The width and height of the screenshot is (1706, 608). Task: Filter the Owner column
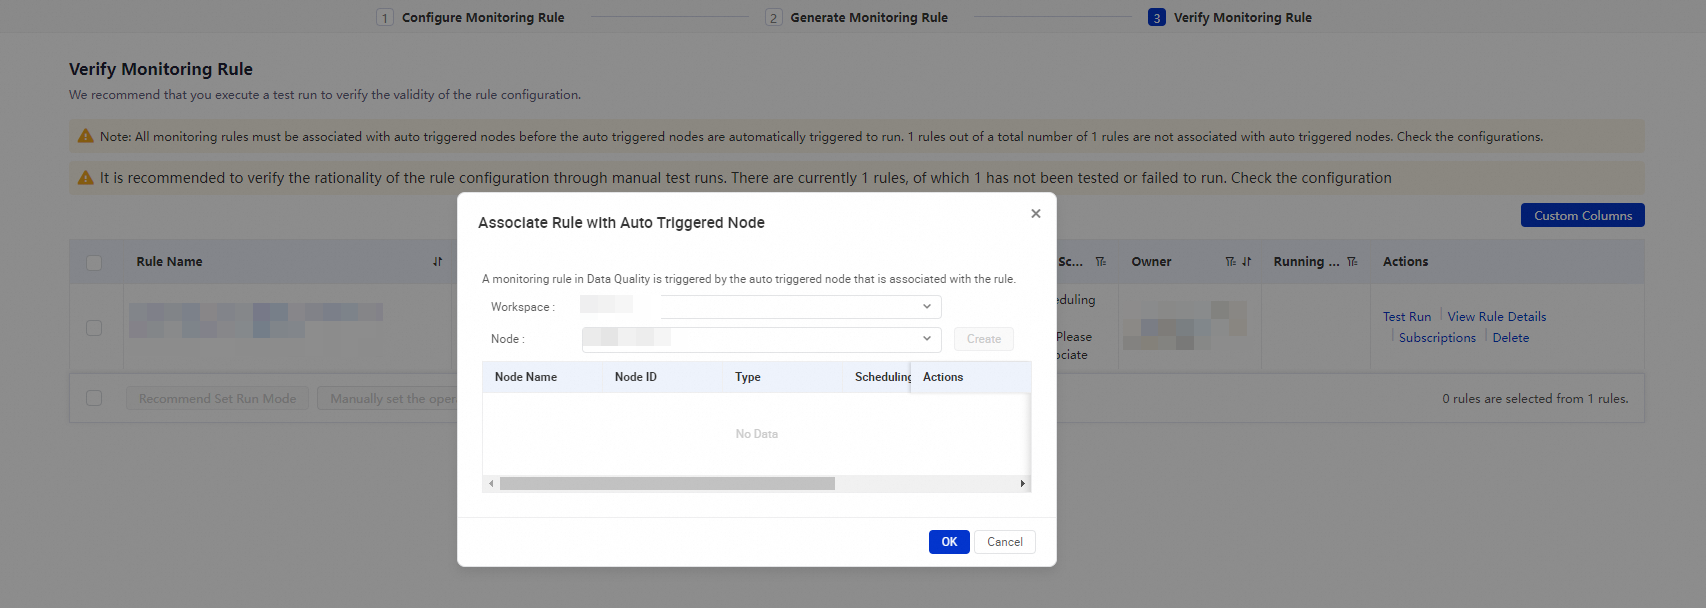1230,262
